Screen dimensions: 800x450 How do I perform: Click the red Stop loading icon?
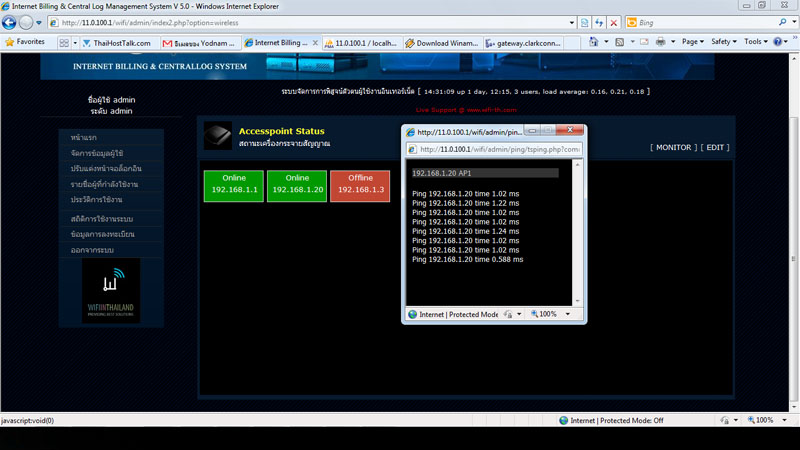[x=614, y=22]
